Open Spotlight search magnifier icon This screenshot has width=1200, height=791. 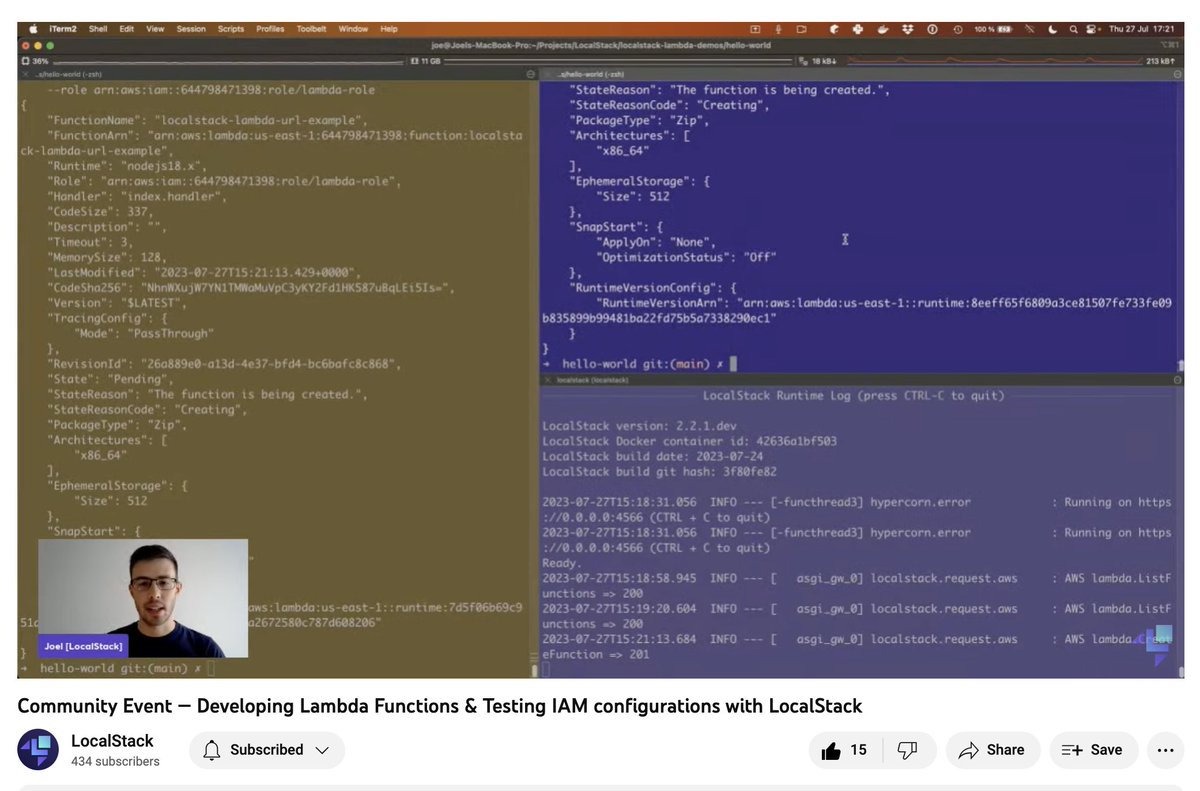tap(1074, 29)
